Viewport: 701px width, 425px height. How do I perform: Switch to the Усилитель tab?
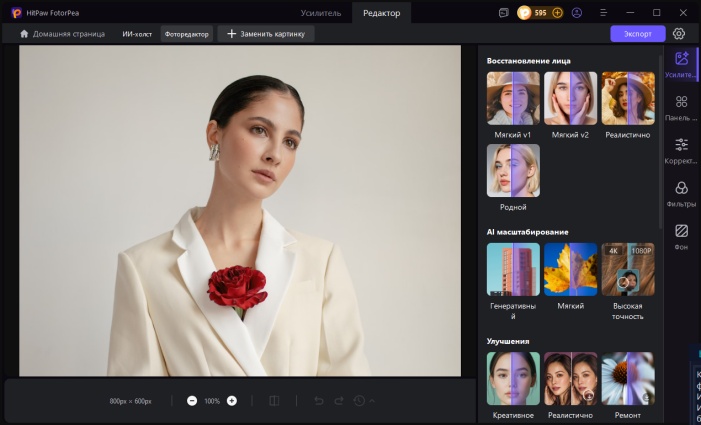tap(320, 13)
